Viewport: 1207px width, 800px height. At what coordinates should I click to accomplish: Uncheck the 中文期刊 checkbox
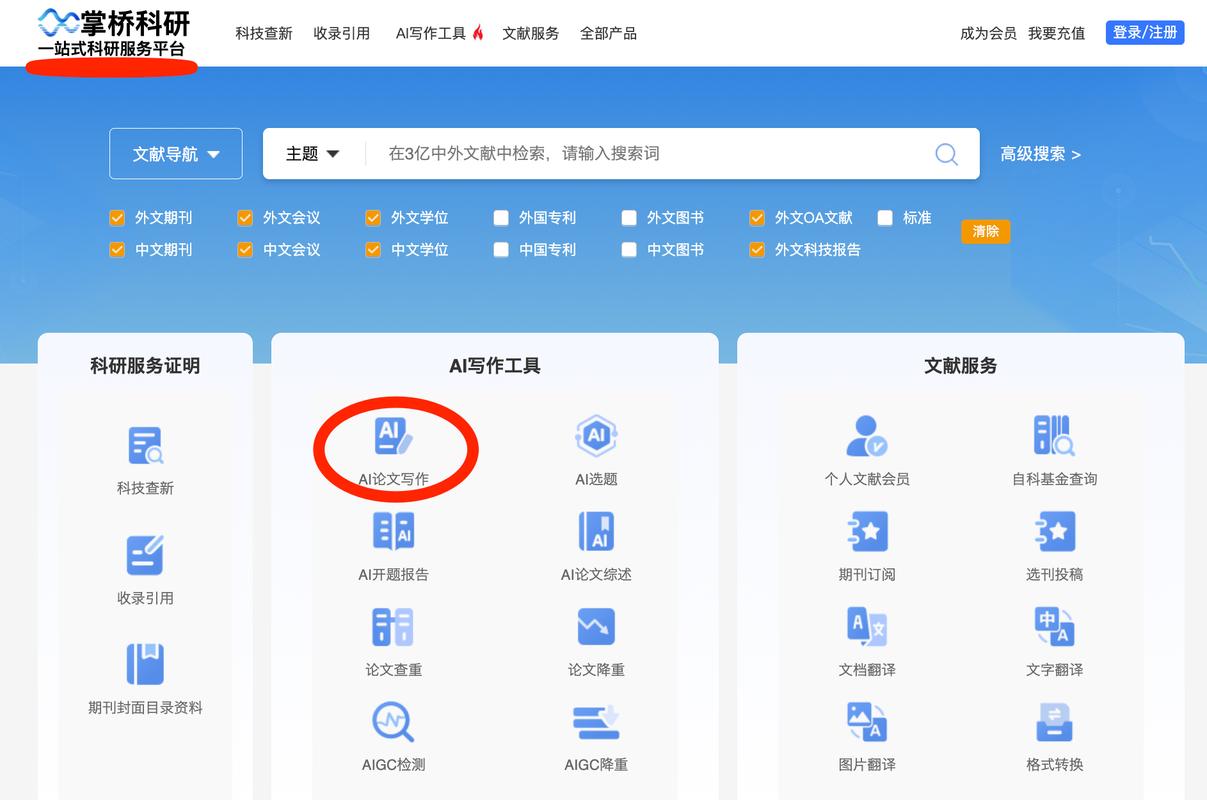click(x=117, y=250)
